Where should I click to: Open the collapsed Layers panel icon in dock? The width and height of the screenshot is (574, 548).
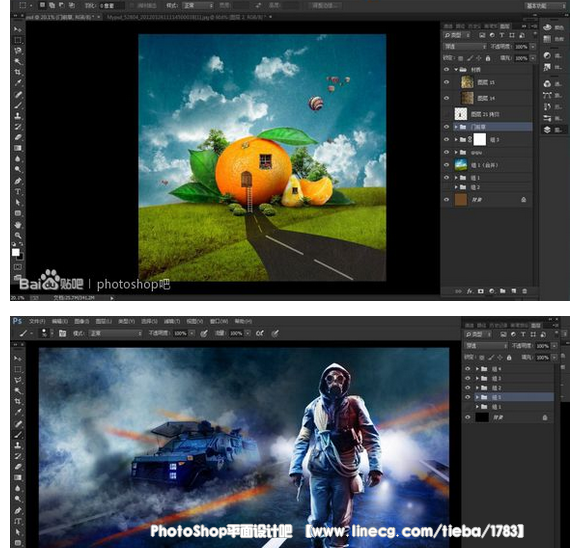click(547, 130)
